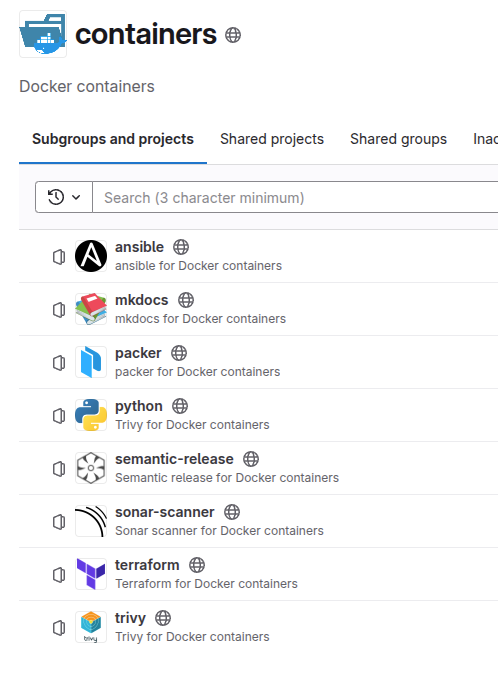Click 'mkdocs for Docker containers' description
This screenshot has width=498, height=689.
(200, 319)
